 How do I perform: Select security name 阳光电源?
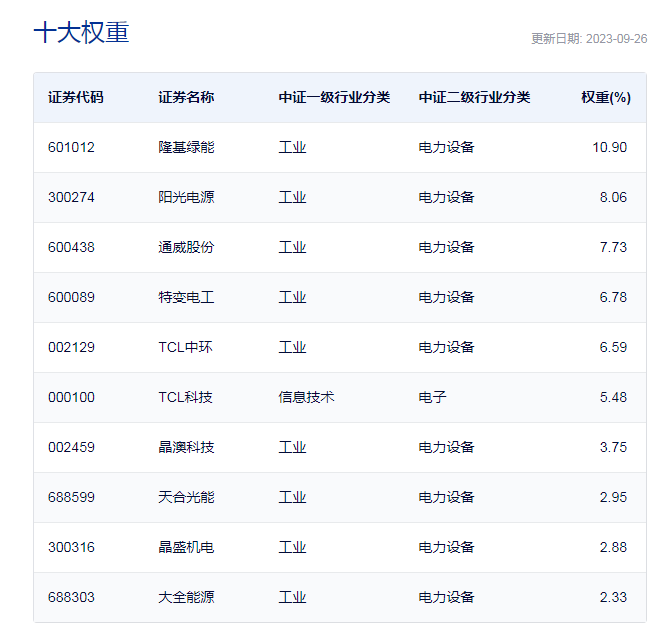point(186,197)
